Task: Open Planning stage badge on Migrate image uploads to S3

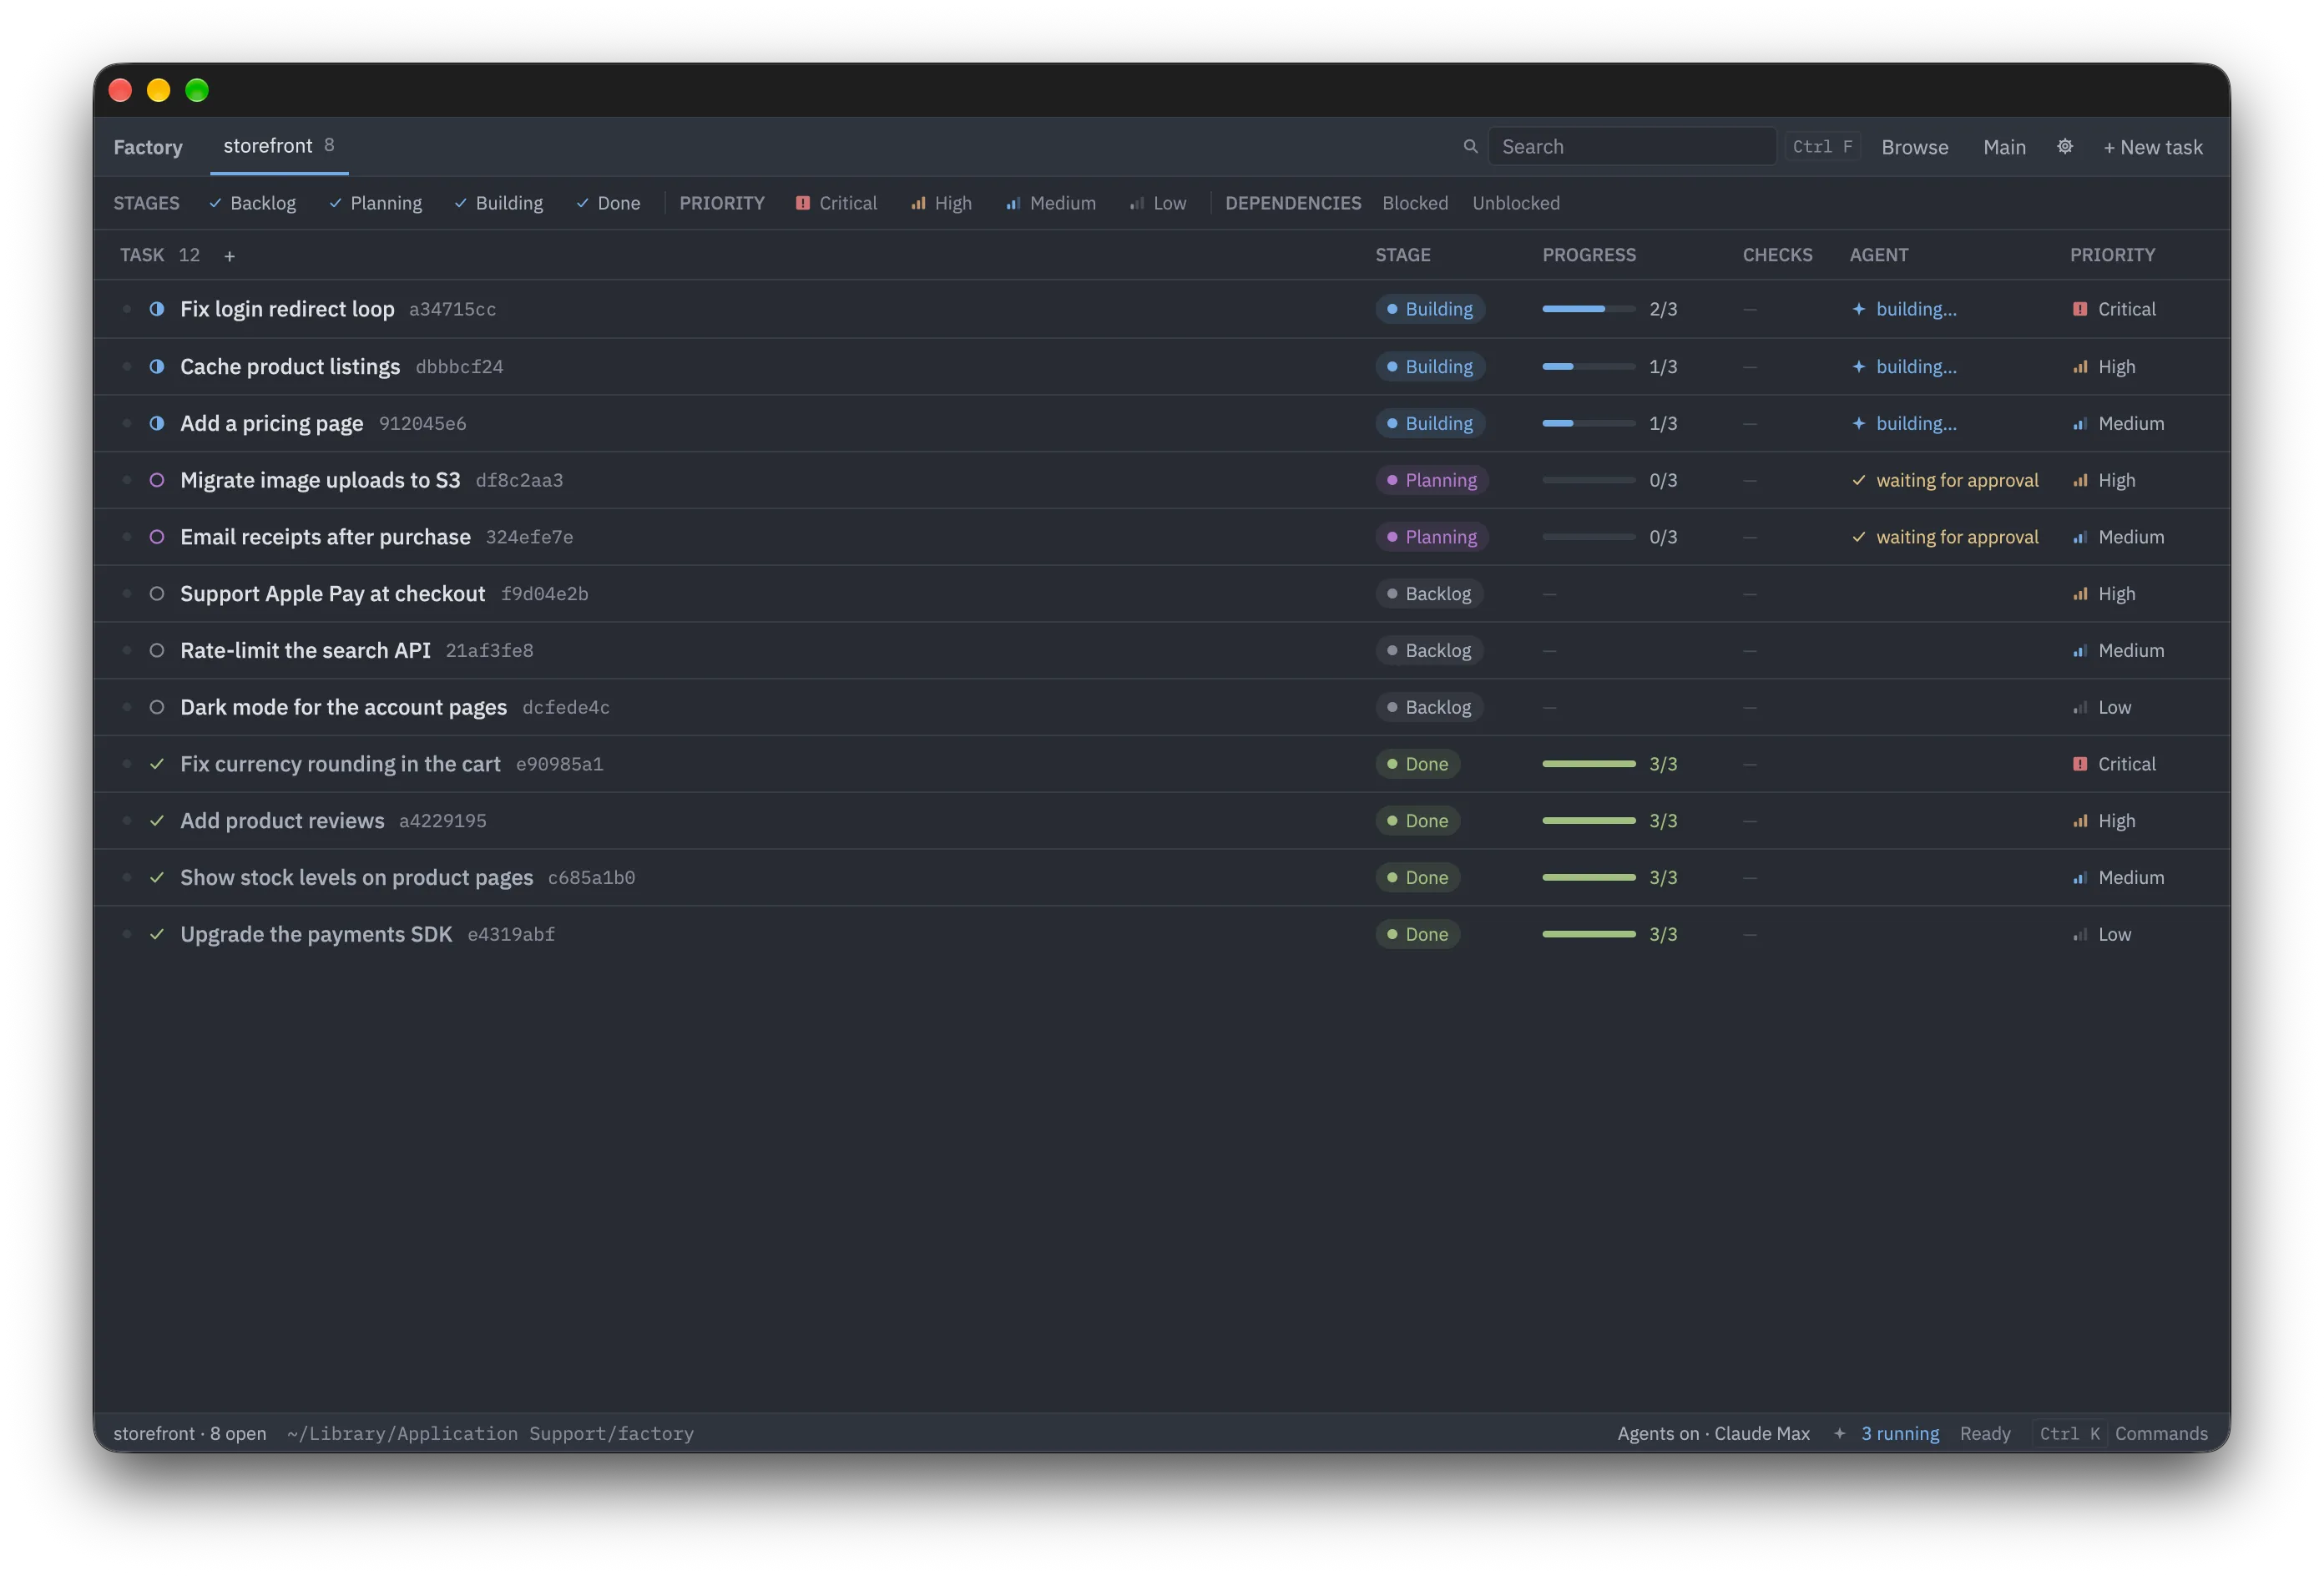Action: click(1432, 480)
